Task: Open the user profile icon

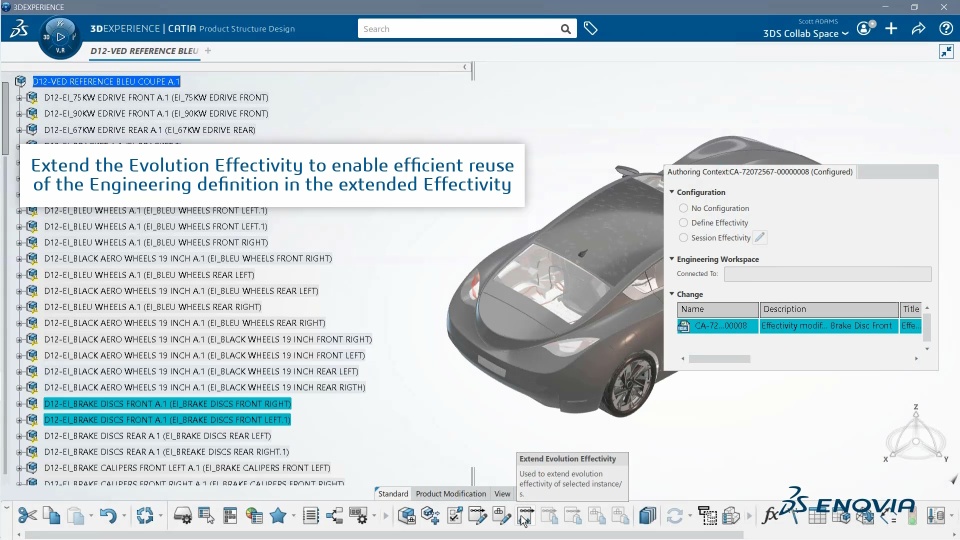Action: click(864, 28)
